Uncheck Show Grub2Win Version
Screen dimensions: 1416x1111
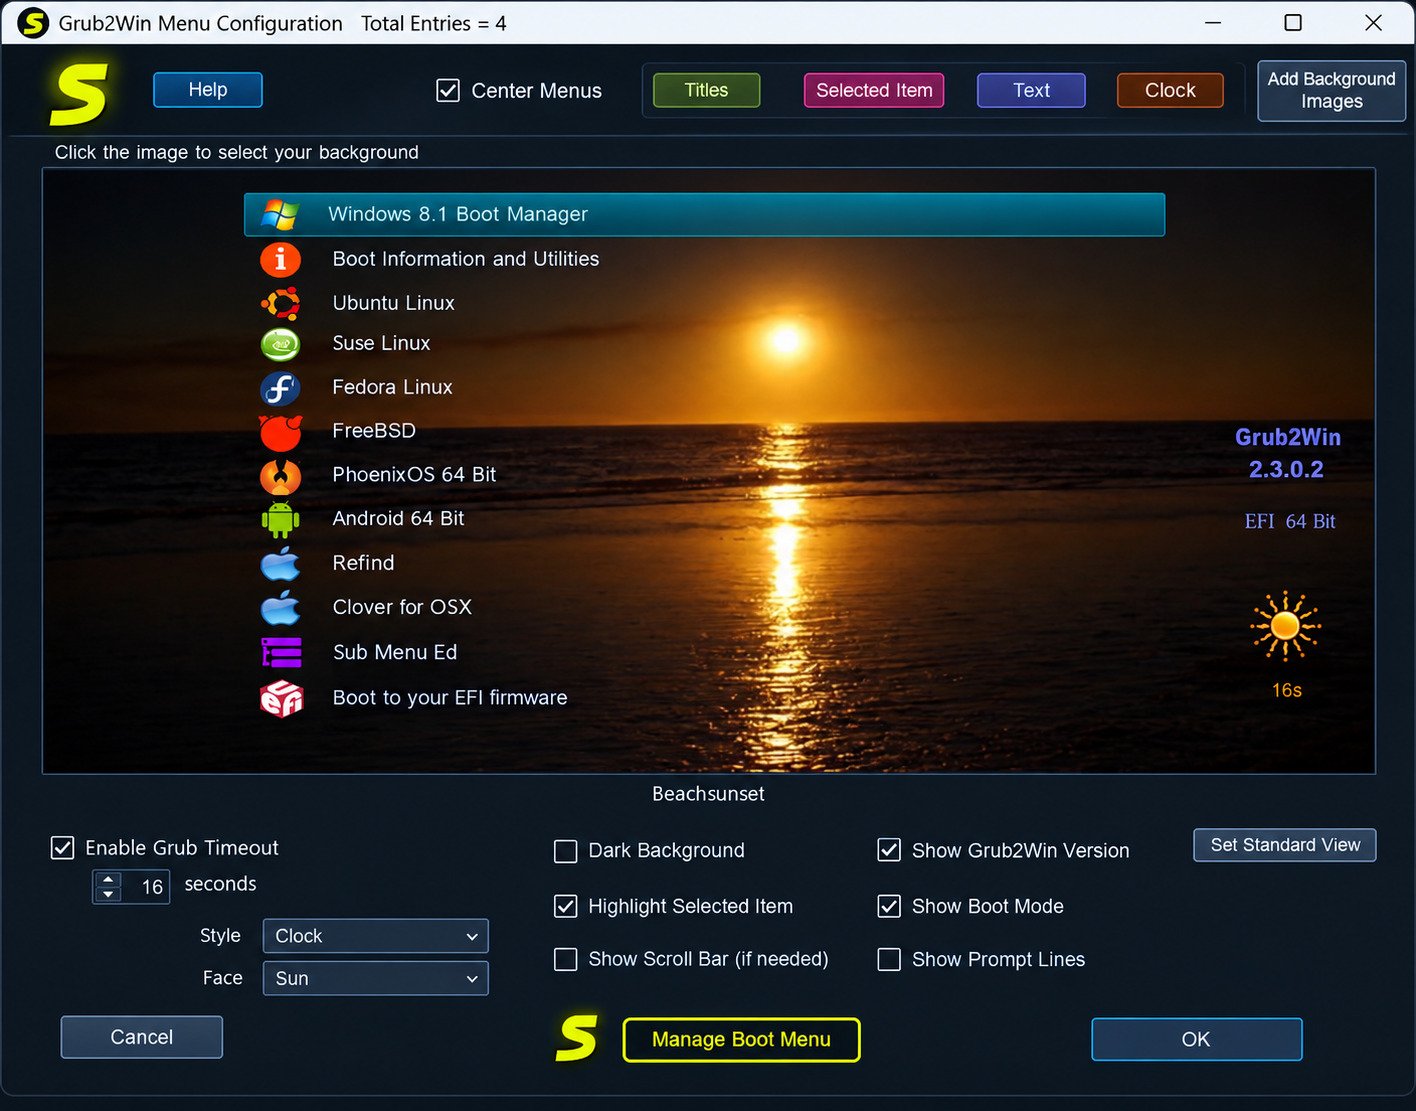click(889, 850)
